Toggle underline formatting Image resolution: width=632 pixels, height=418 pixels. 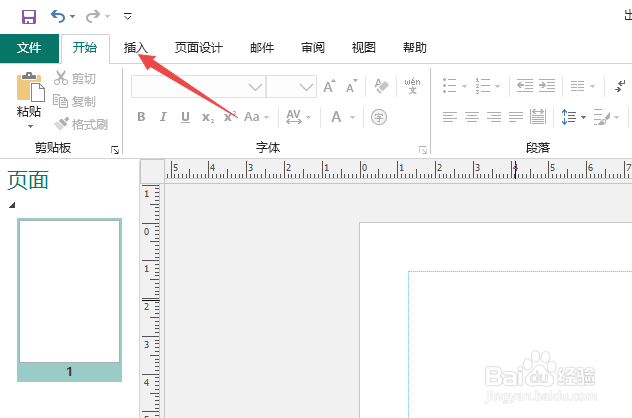click(185, 117)
